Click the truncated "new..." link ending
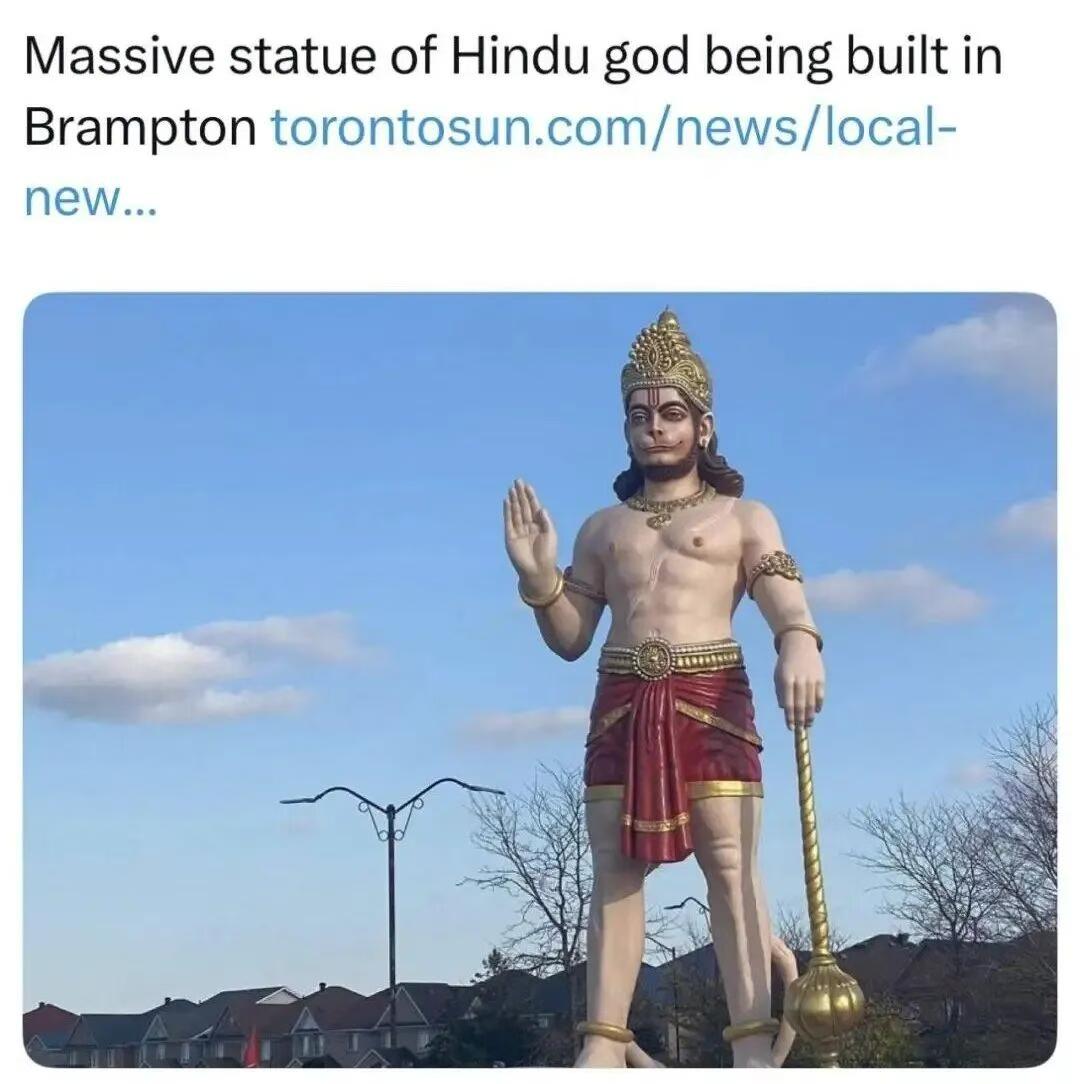 pyautogui.click(x=91, y=198)
